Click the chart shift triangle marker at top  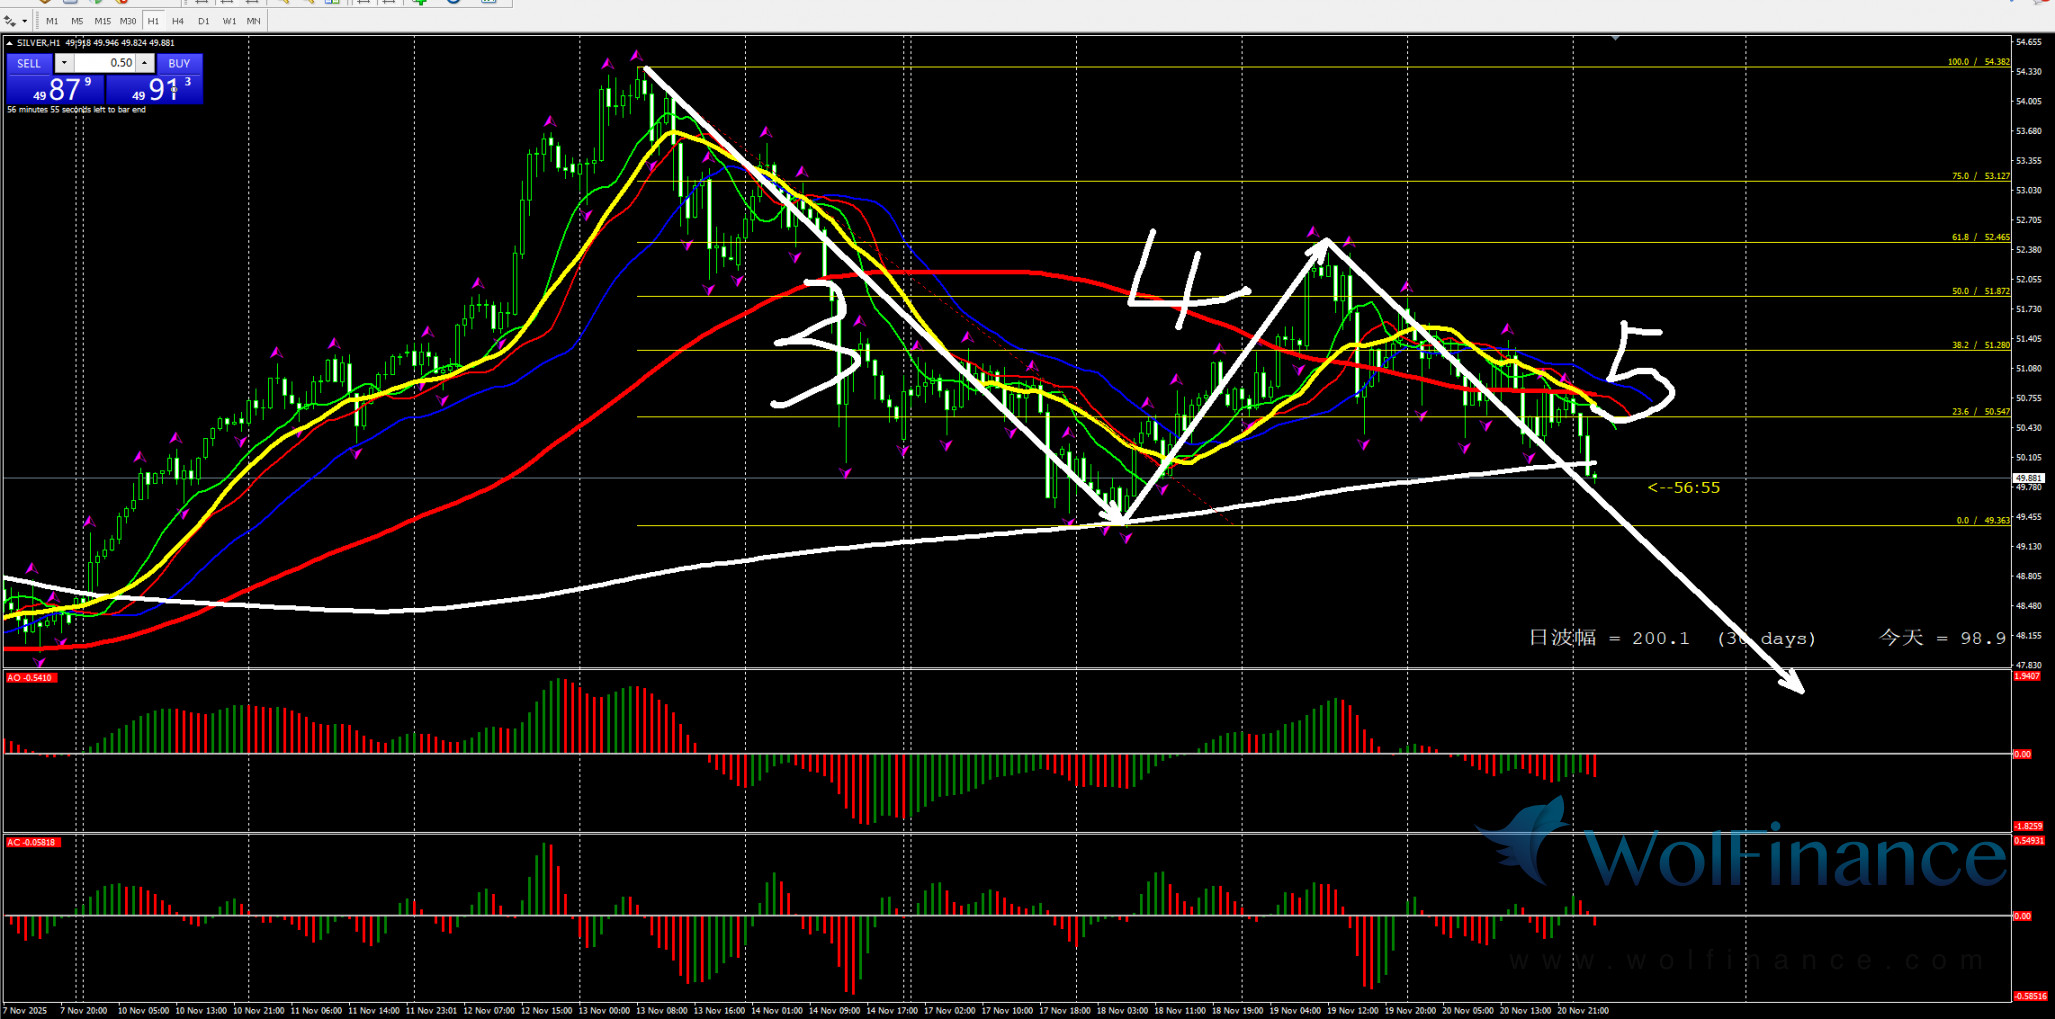[x=1615, y=38]
